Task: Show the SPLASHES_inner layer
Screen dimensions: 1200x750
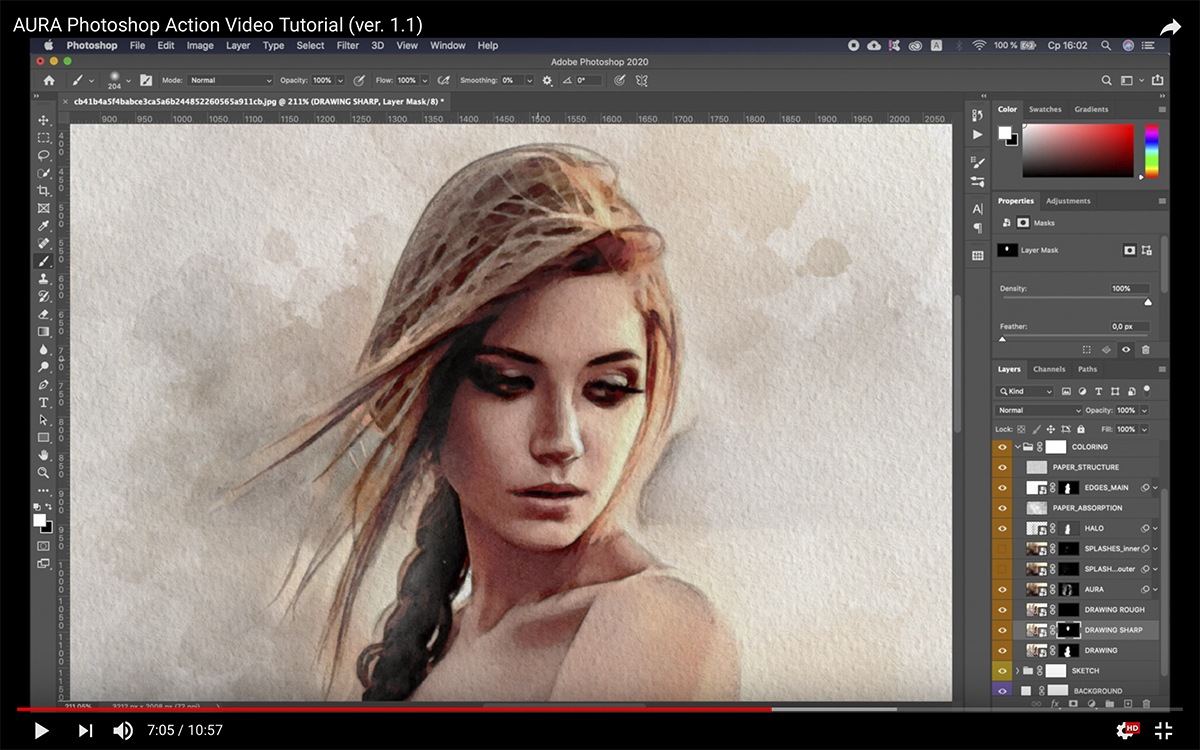Action: coord(1002,549)
